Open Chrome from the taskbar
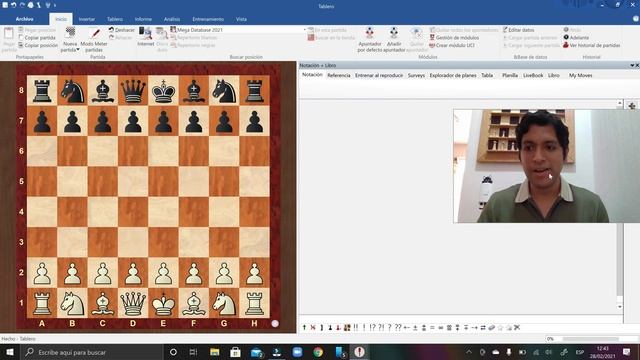The image size is (640, 360). tap(318, 352)
